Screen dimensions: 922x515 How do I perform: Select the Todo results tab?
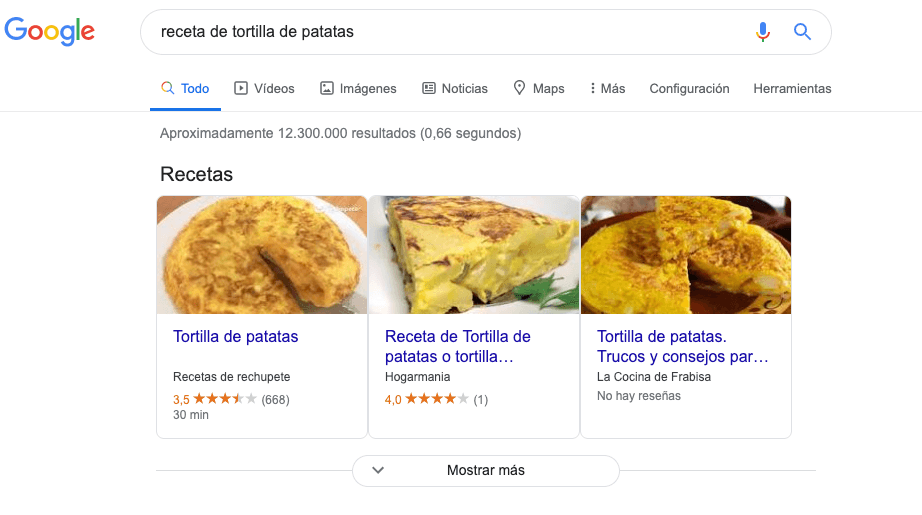click(185, 88)
